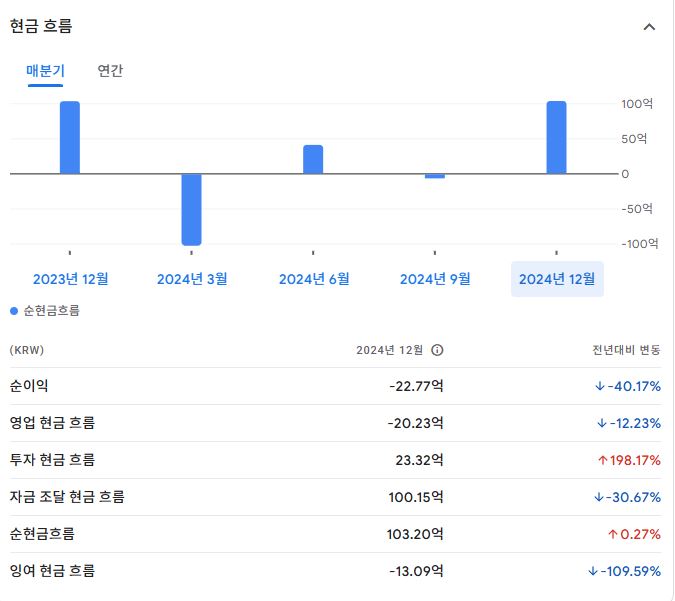Click the -100억 axis label

coord(640,244)
